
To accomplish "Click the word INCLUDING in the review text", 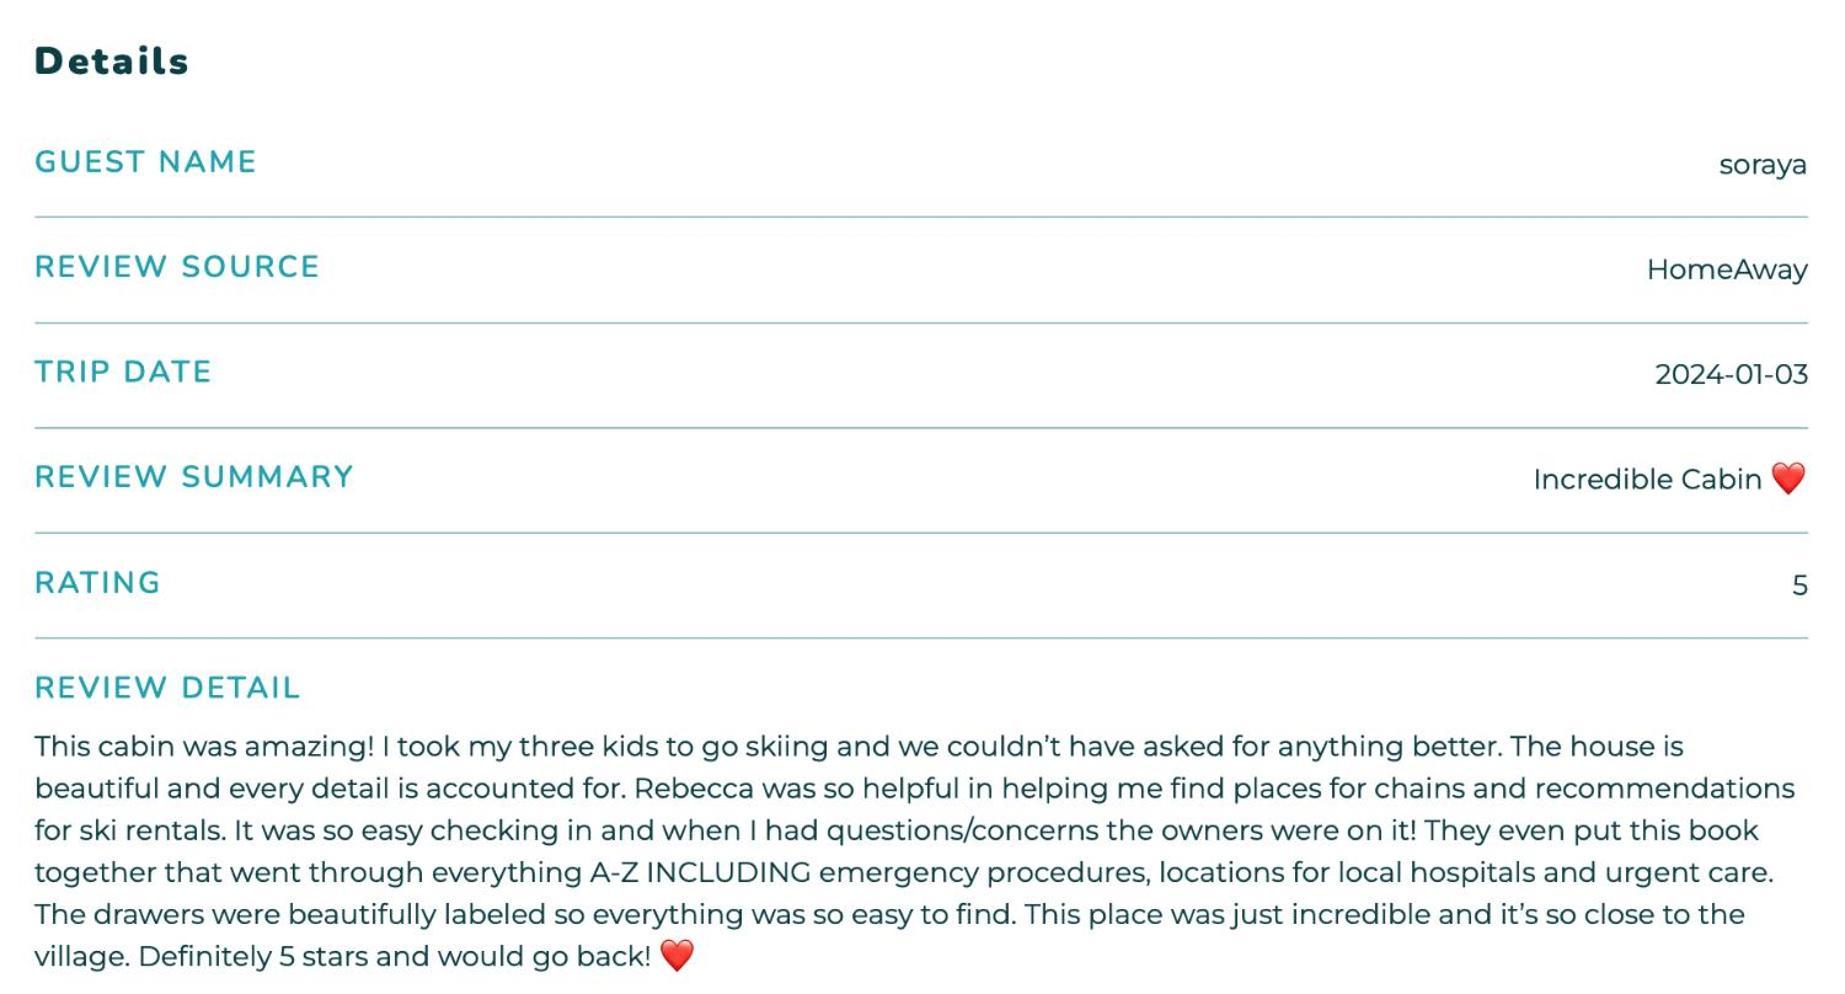I will click(728, 873).
